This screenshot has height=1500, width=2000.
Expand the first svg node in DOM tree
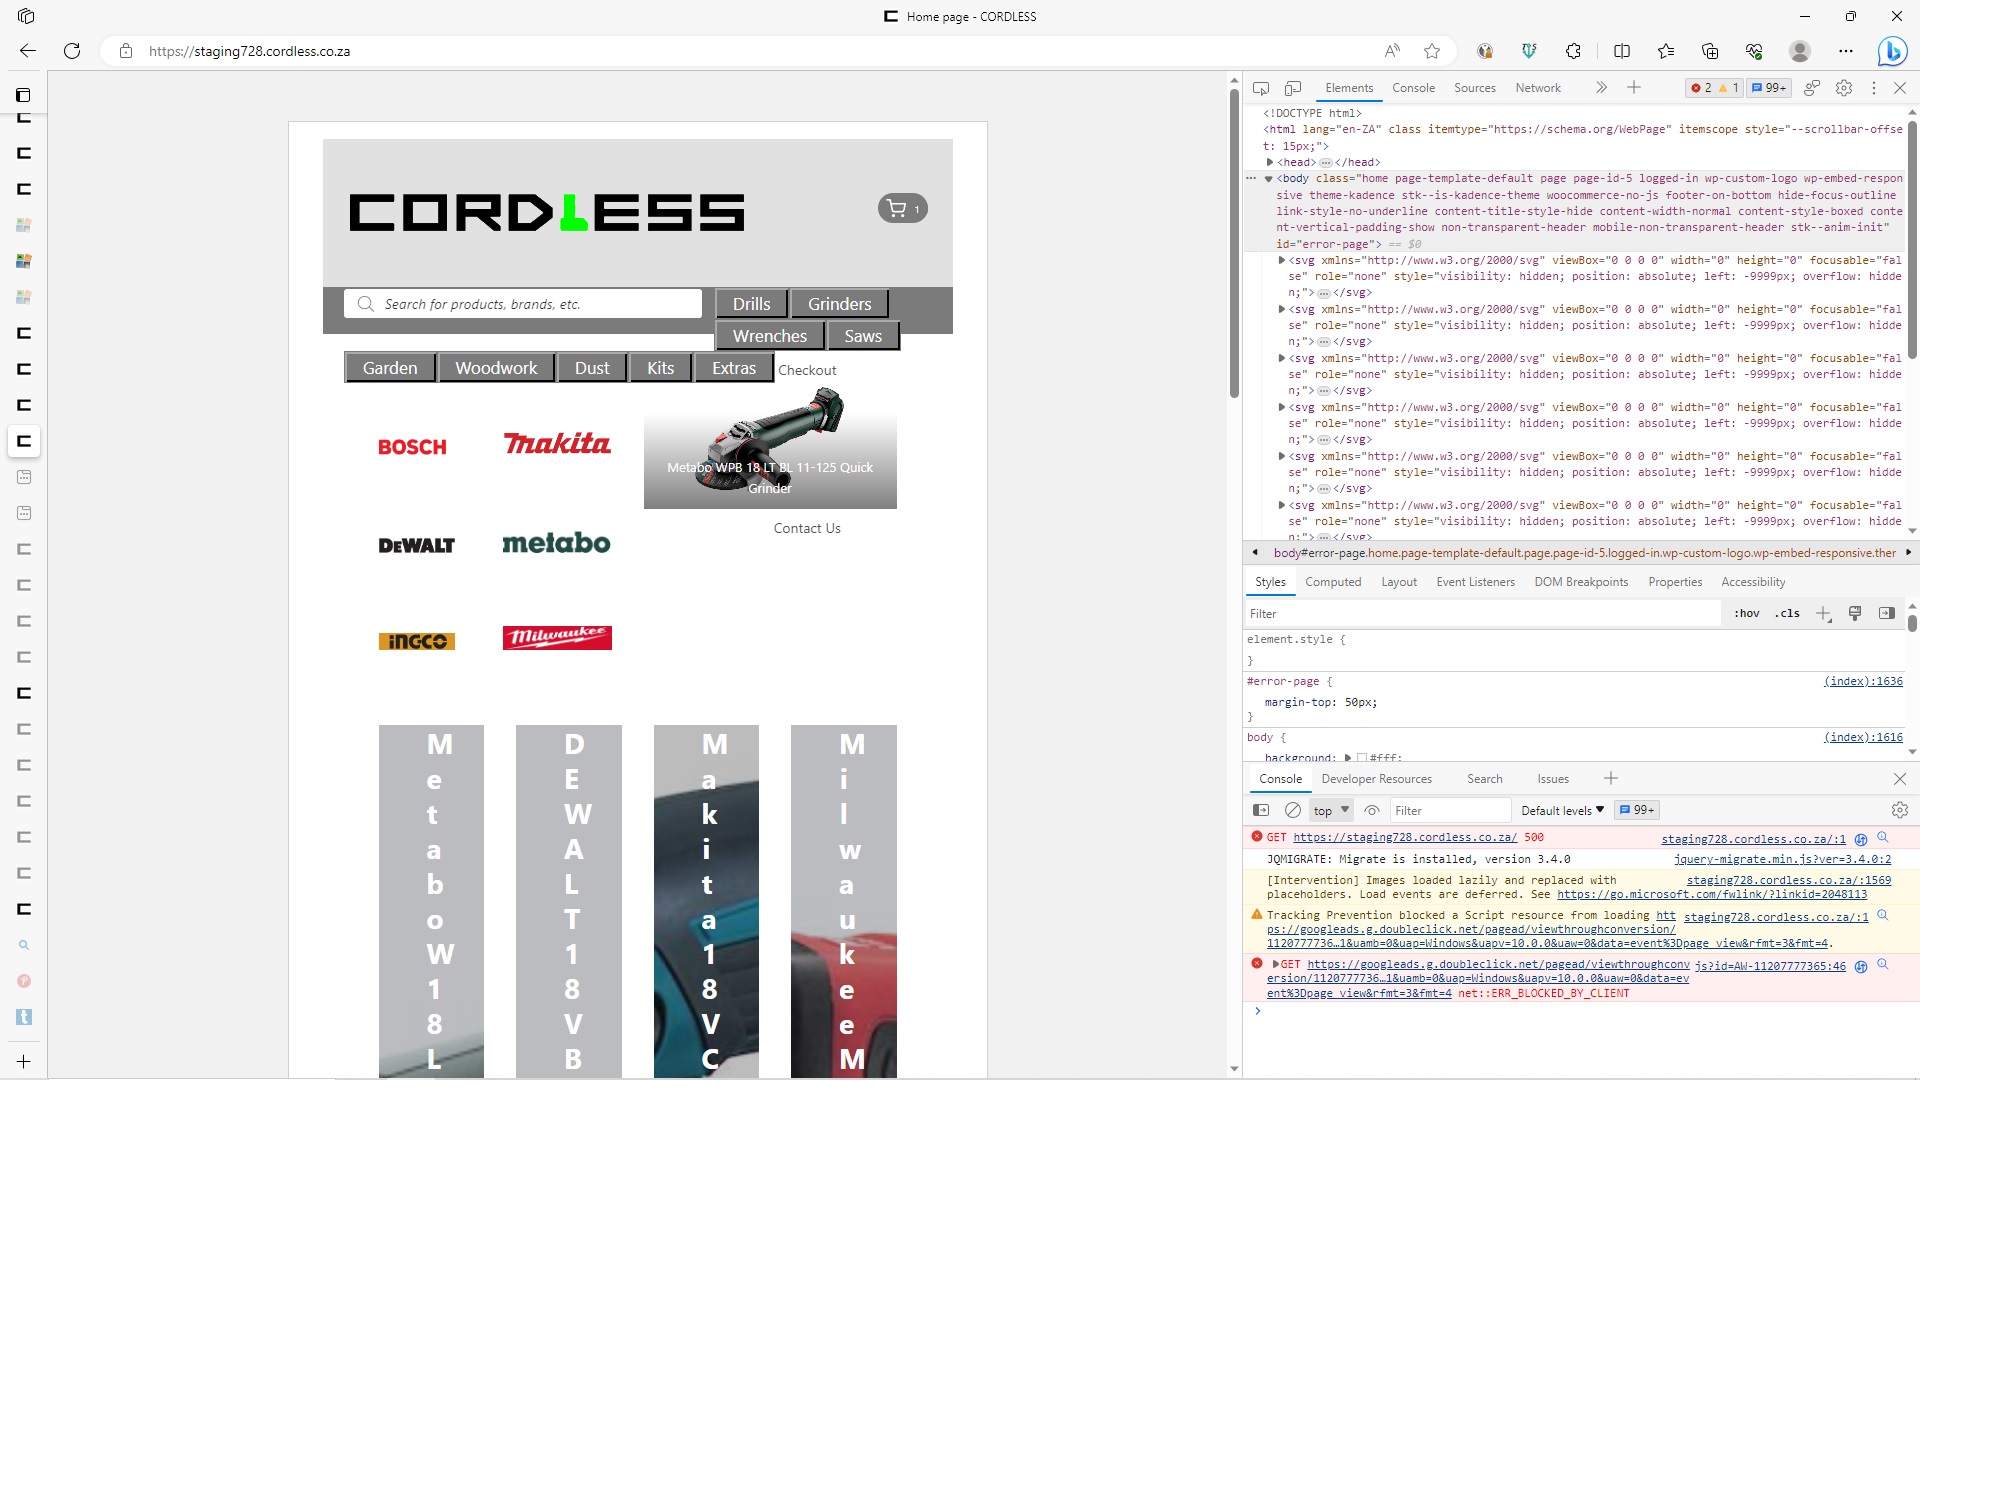coord(1281,260)
